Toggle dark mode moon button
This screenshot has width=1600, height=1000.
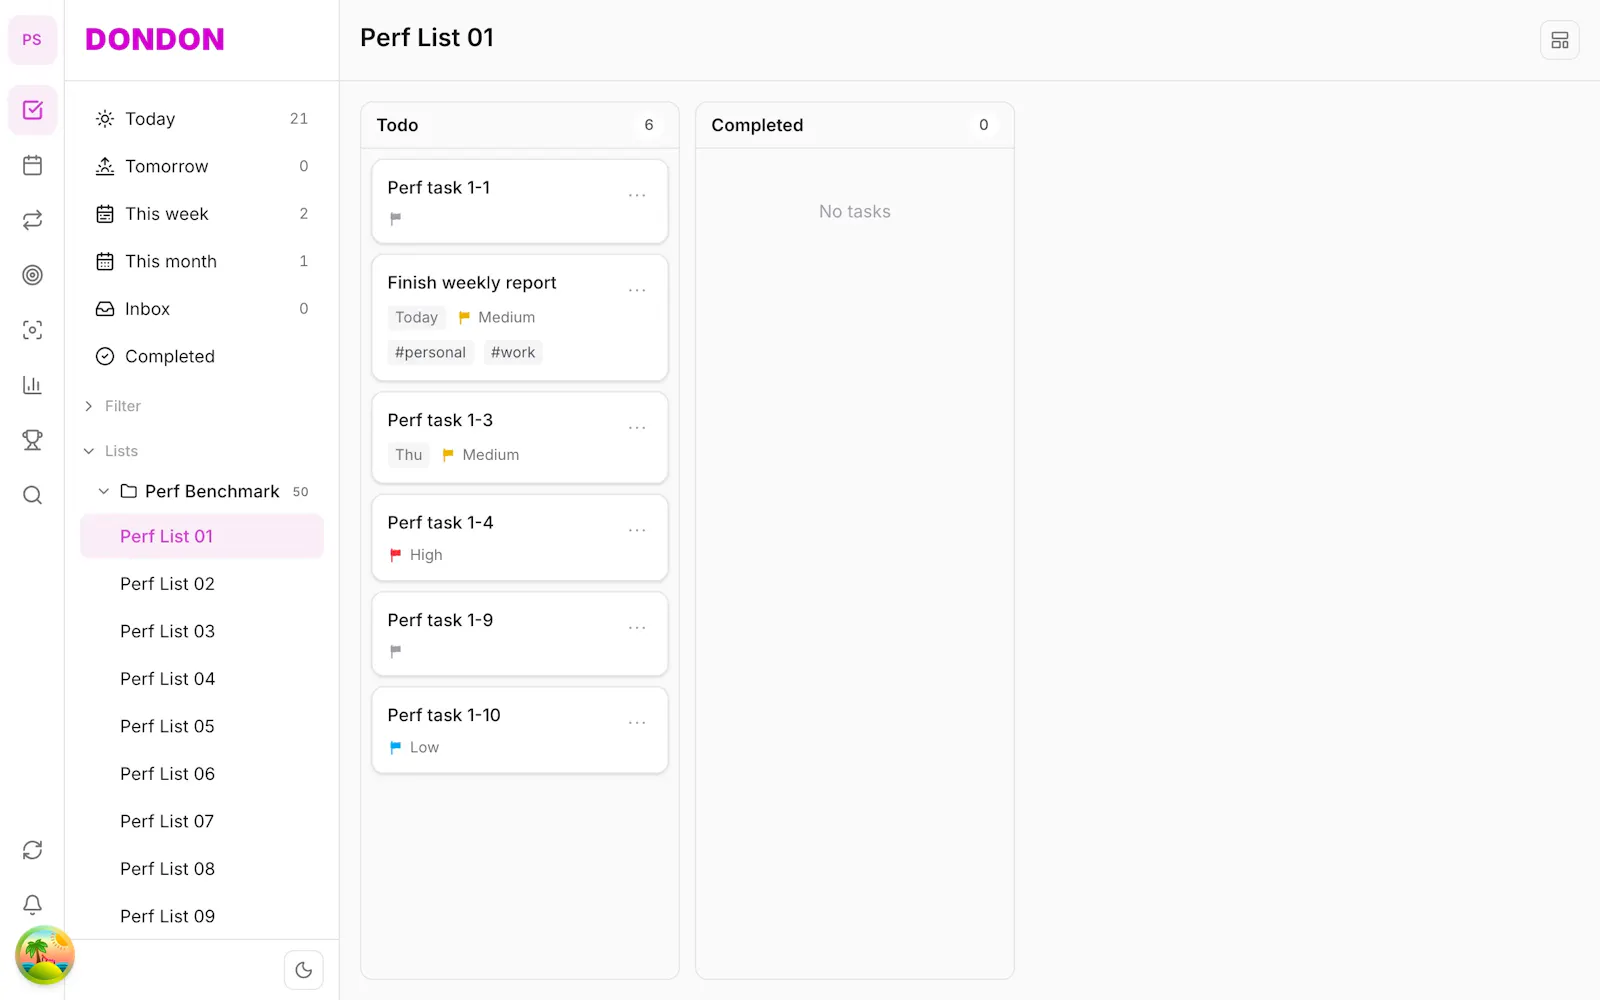coord(304,970)
